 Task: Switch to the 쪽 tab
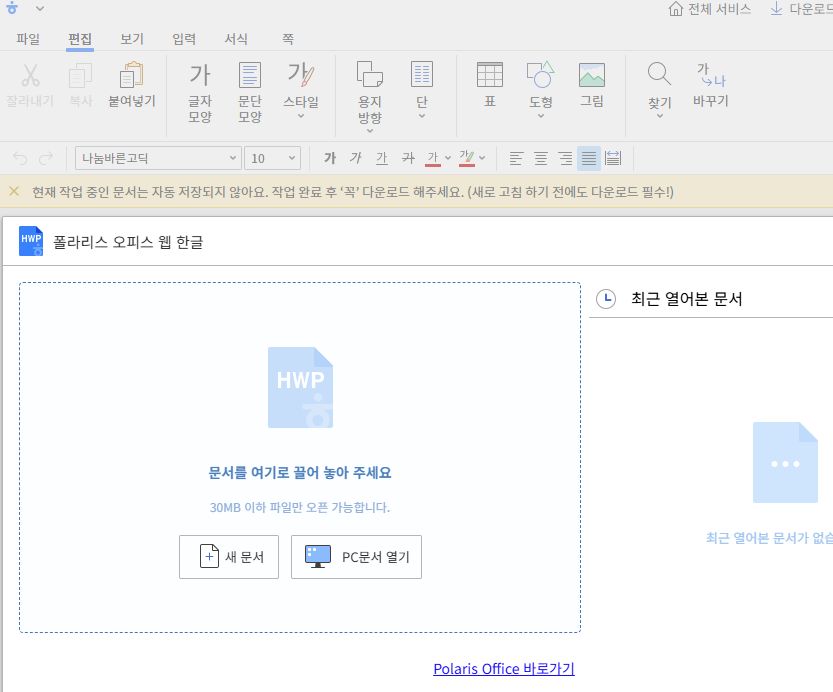287,39
